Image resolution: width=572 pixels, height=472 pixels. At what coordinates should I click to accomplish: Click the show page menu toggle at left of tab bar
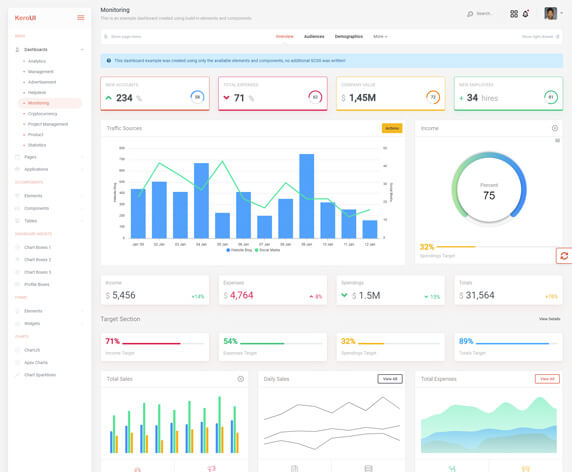123,36
